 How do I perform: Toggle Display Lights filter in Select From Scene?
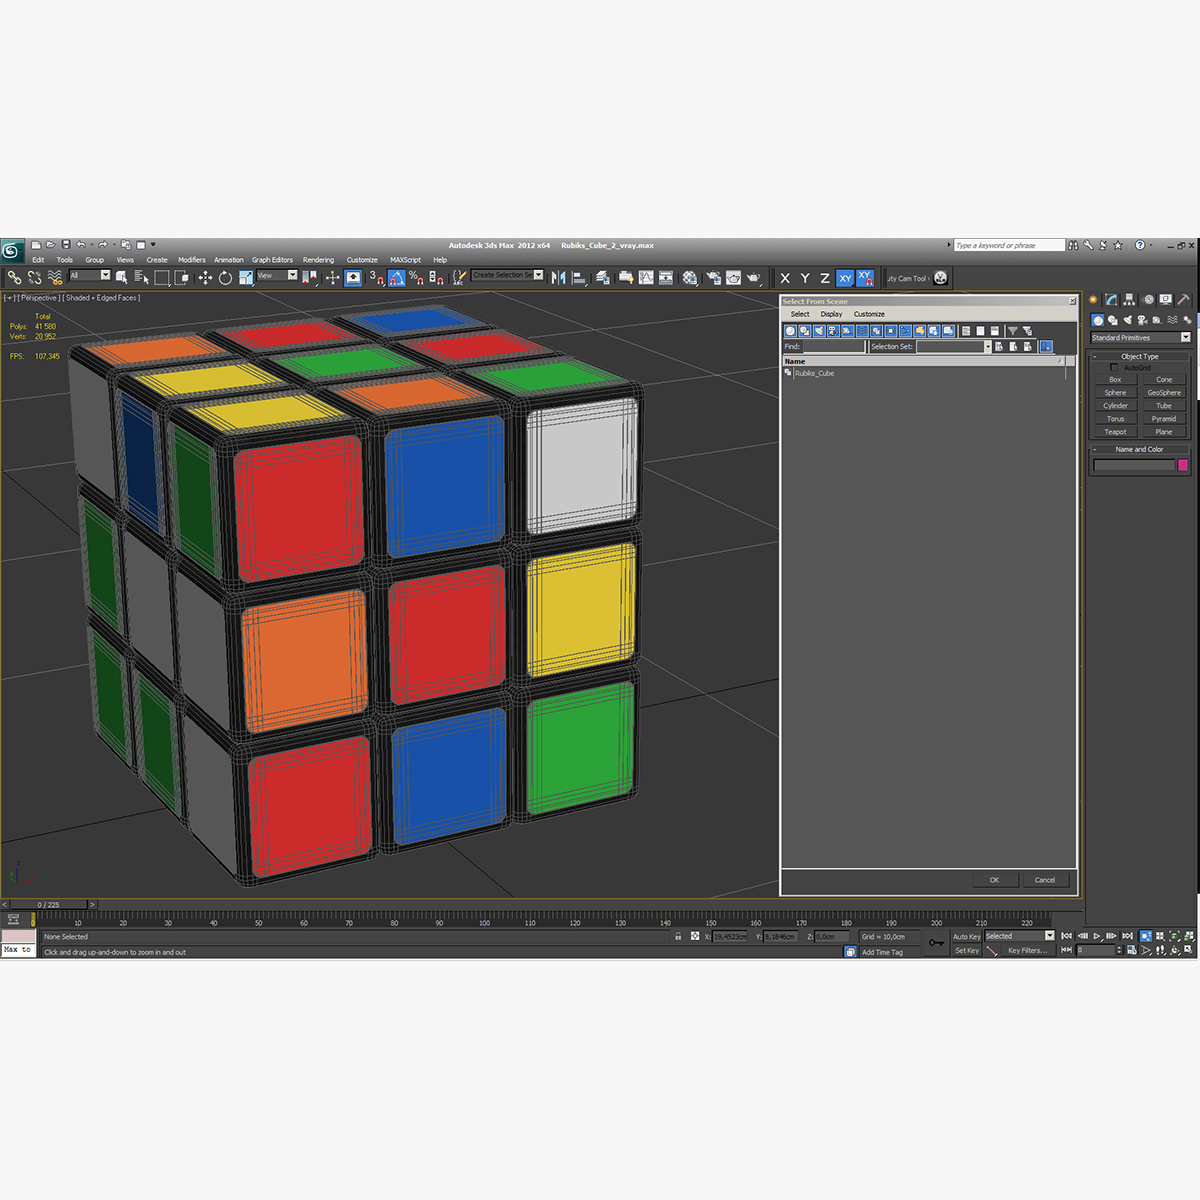(819, 331)
